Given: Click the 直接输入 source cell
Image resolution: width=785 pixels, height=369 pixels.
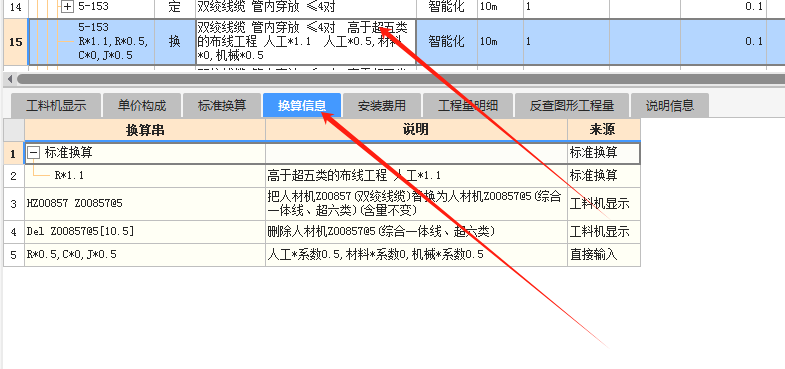Looking at the screenshot, I should coord(604,255).
